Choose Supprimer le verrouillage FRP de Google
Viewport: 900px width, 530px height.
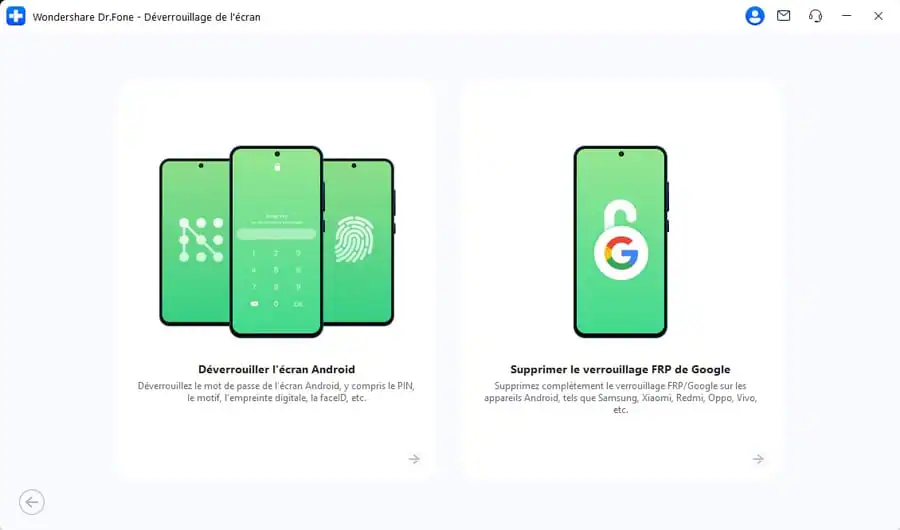(x=620, y=369)
